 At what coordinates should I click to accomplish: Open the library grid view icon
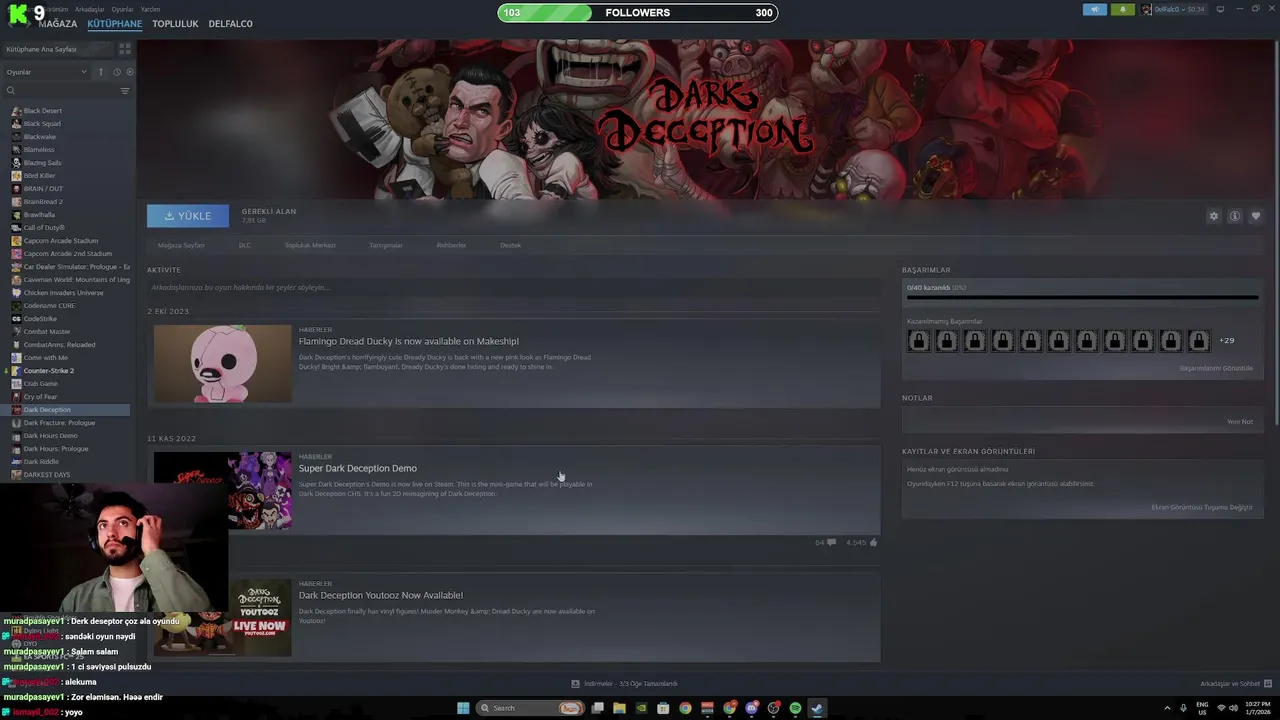pyautogui.click(x=125, y=48)
